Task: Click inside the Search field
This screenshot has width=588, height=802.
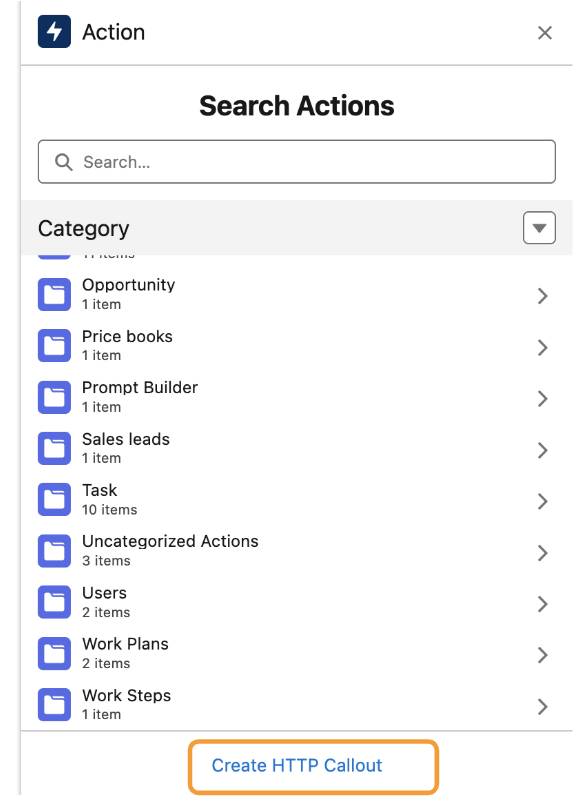Action: pyautogui.click(x=294, y=160)
